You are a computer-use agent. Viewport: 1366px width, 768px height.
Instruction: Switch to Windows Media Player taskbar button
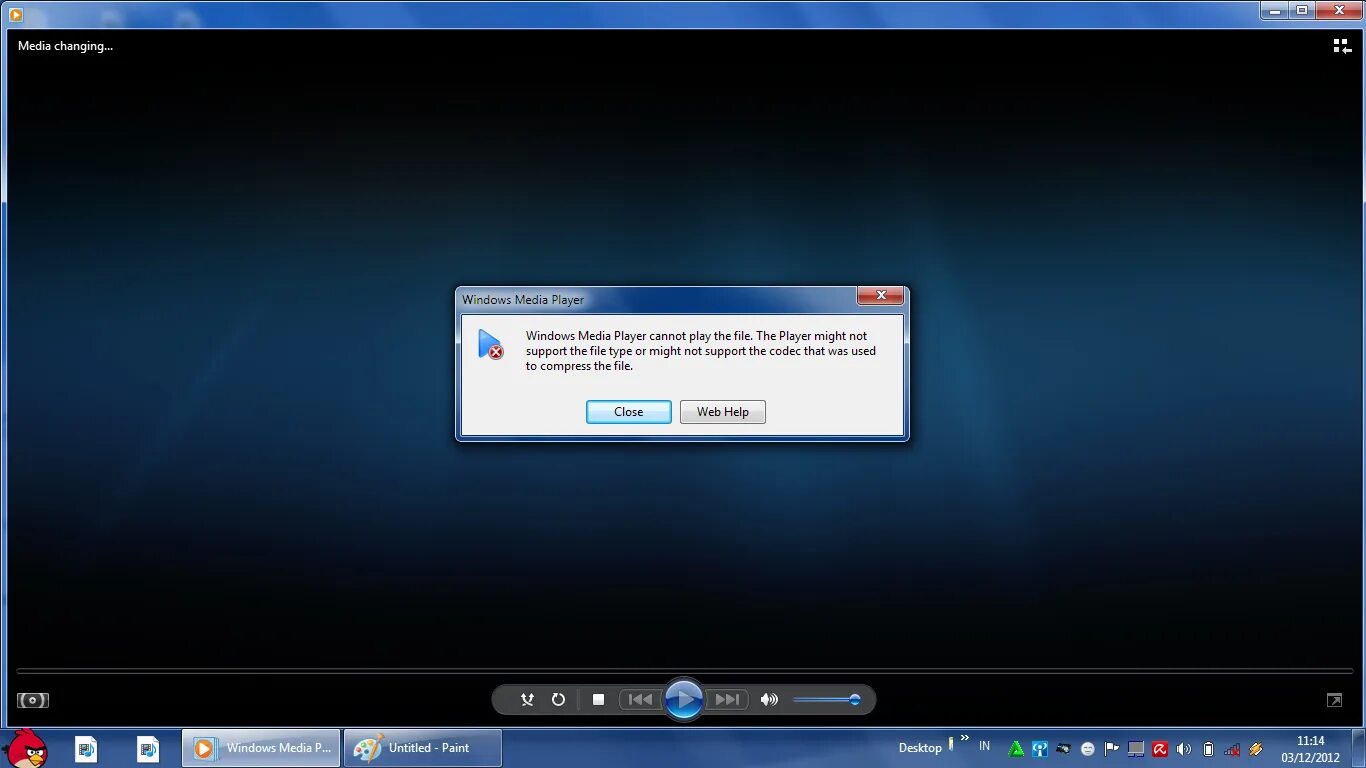[261, 748]
